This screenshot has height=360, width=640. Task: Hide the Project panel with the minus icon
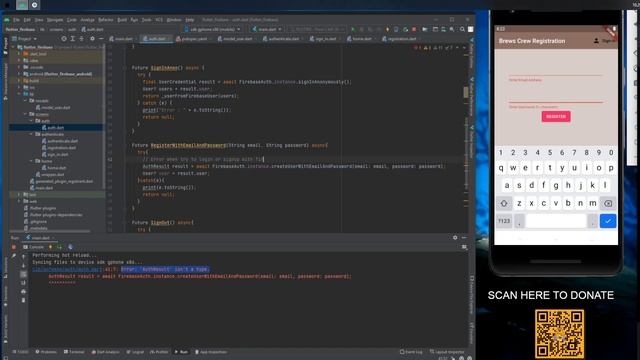(x=101, y=39)
